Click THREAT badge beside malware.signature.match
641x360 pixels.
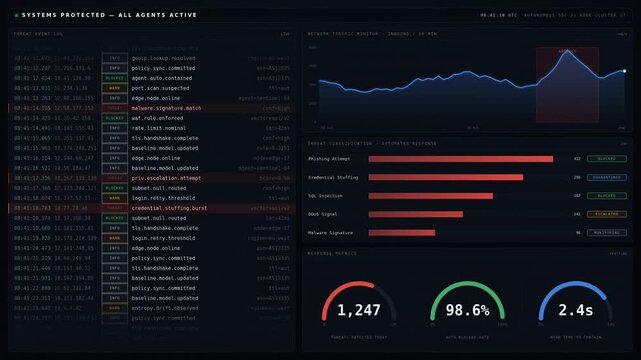pos(114,108)
